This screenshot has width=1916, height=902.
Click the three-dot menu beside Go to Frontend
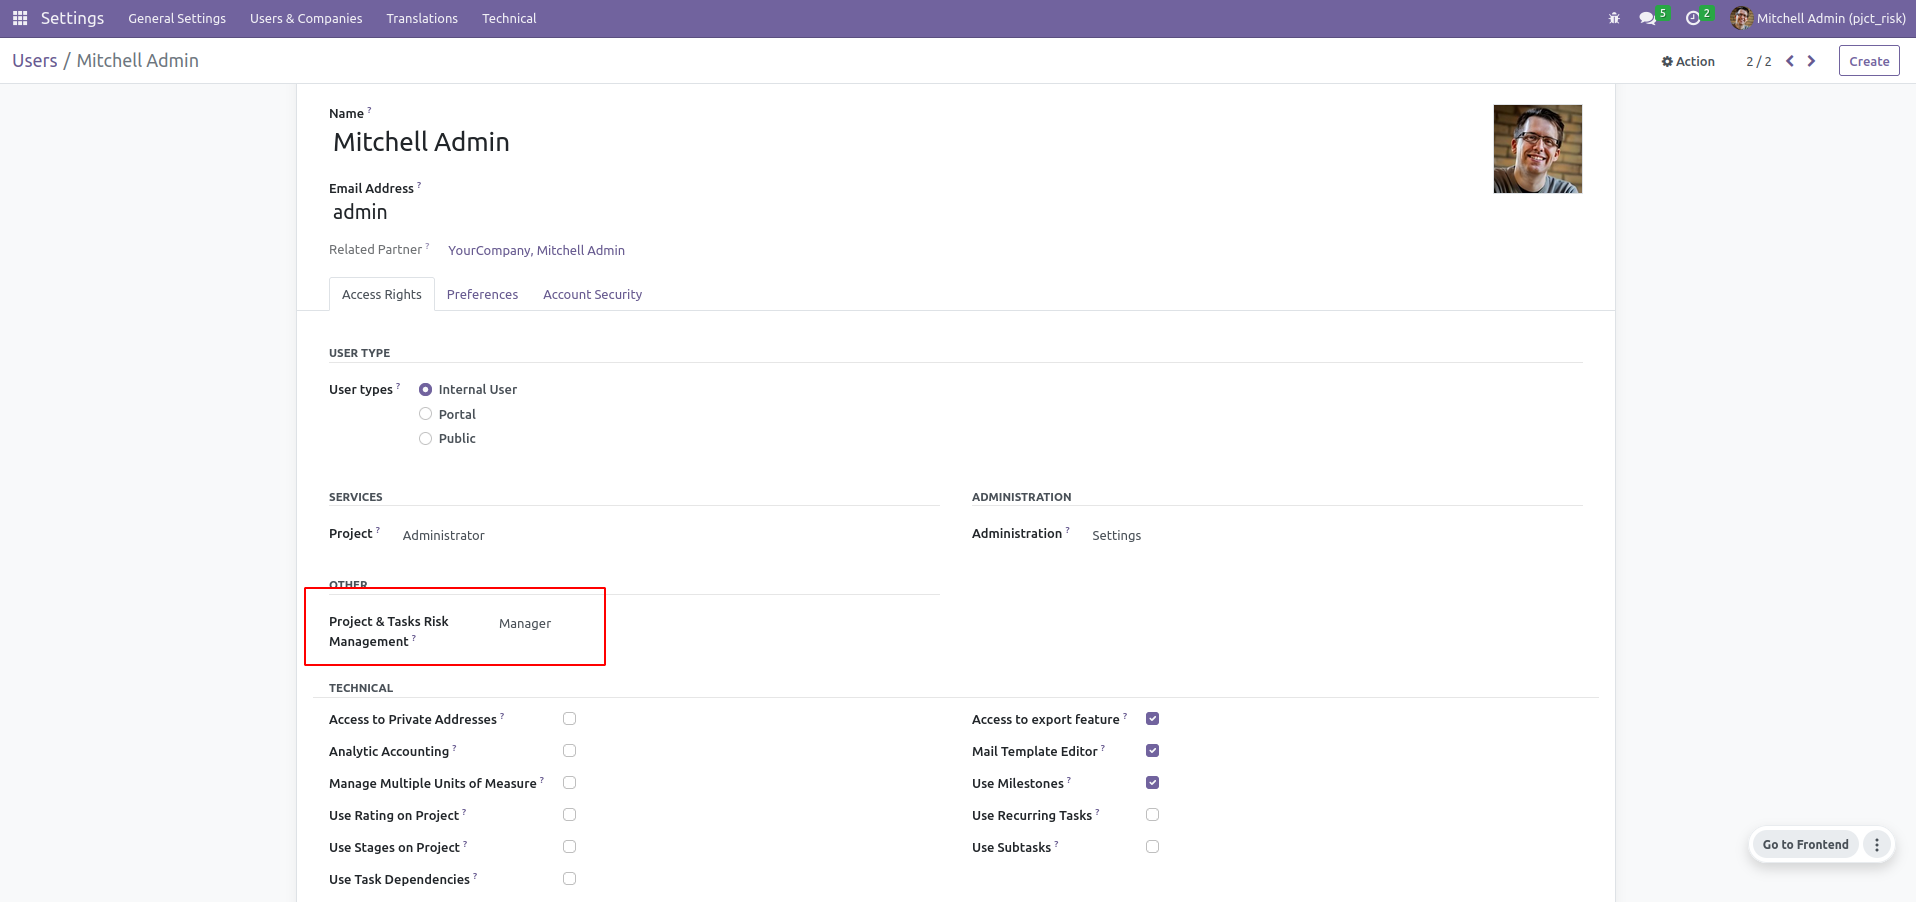click(x=1877, y=845)
